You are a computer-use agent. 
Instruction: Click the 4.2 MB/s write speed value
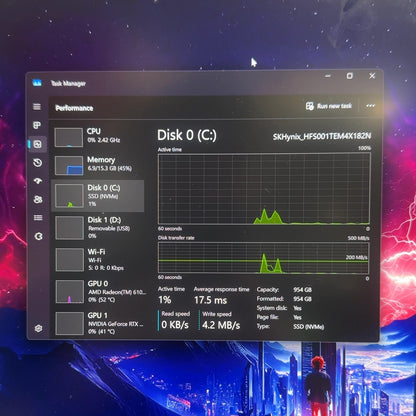tap(221, 325)
